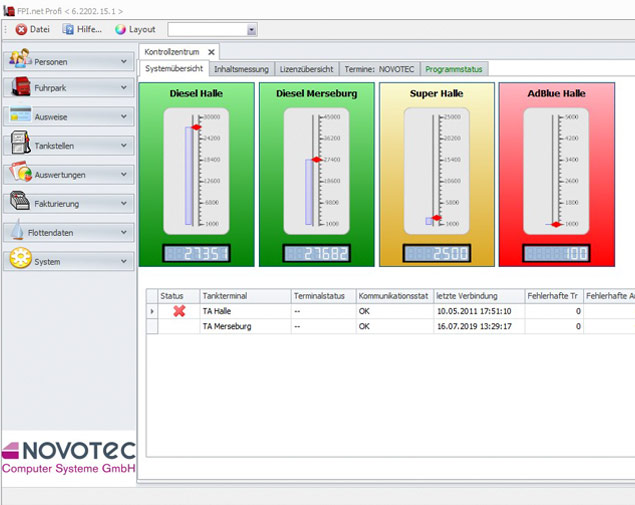635x505 pixels.
Task: Expand the Fuhrpark section chevron
Action: 124,88
